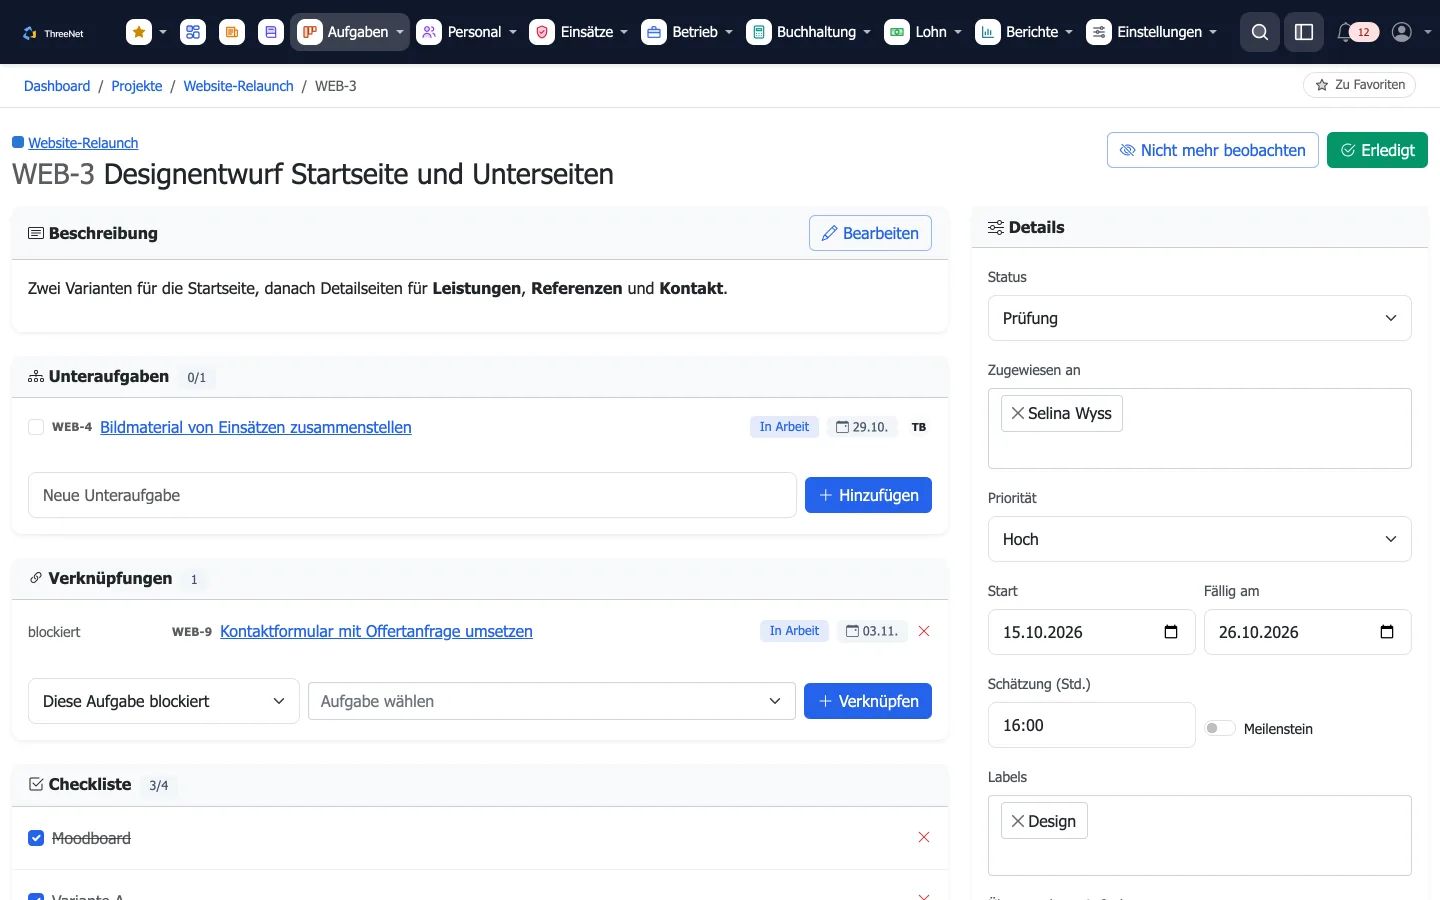Click the blue project color square by Website-Relaunch
The width and height of the screenshot is (1440, 900).
point(18,142)
